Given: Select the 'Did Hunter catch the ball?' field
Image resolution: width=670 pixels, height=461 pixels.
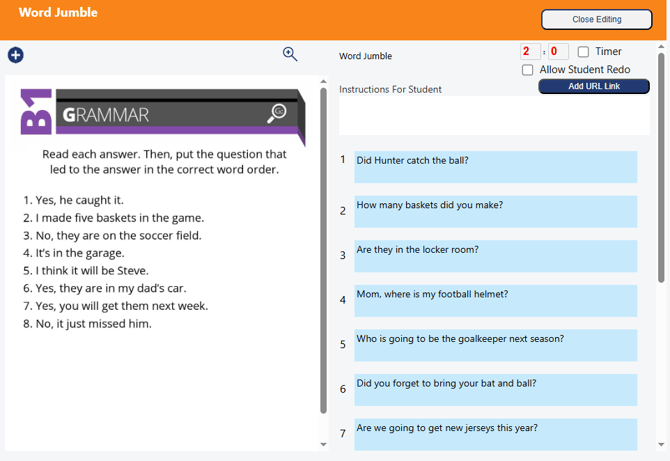Looking at the screenshot, I should [x=495, y=167].
